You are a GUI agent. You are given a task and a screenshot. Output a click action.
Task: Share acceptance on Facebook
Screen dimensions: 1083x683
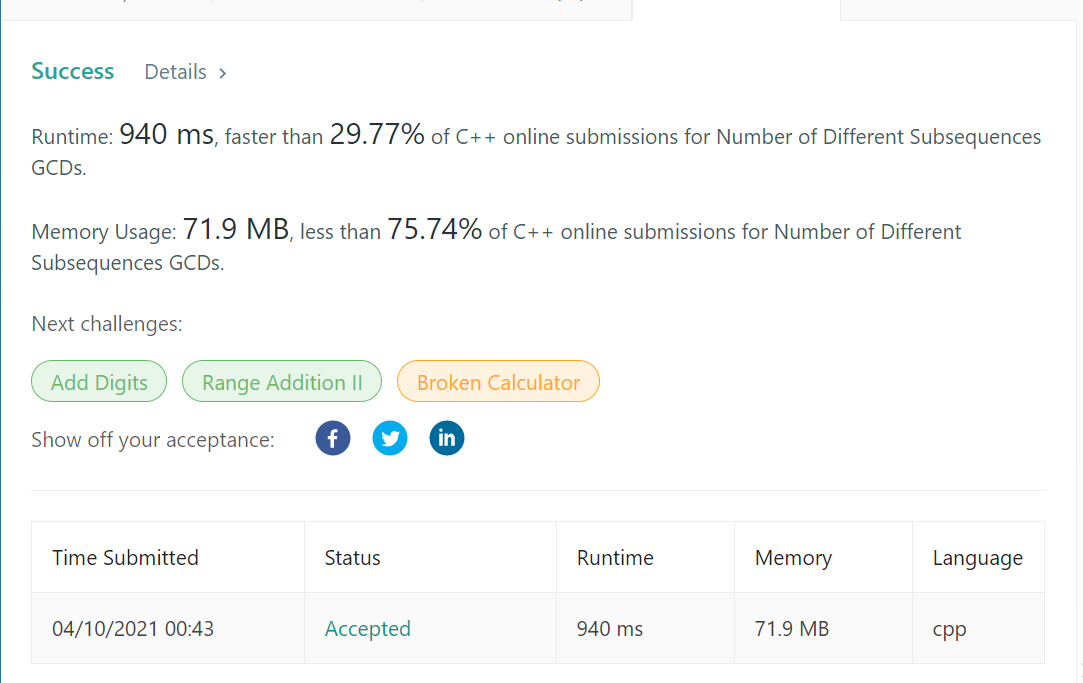(333, 438)
